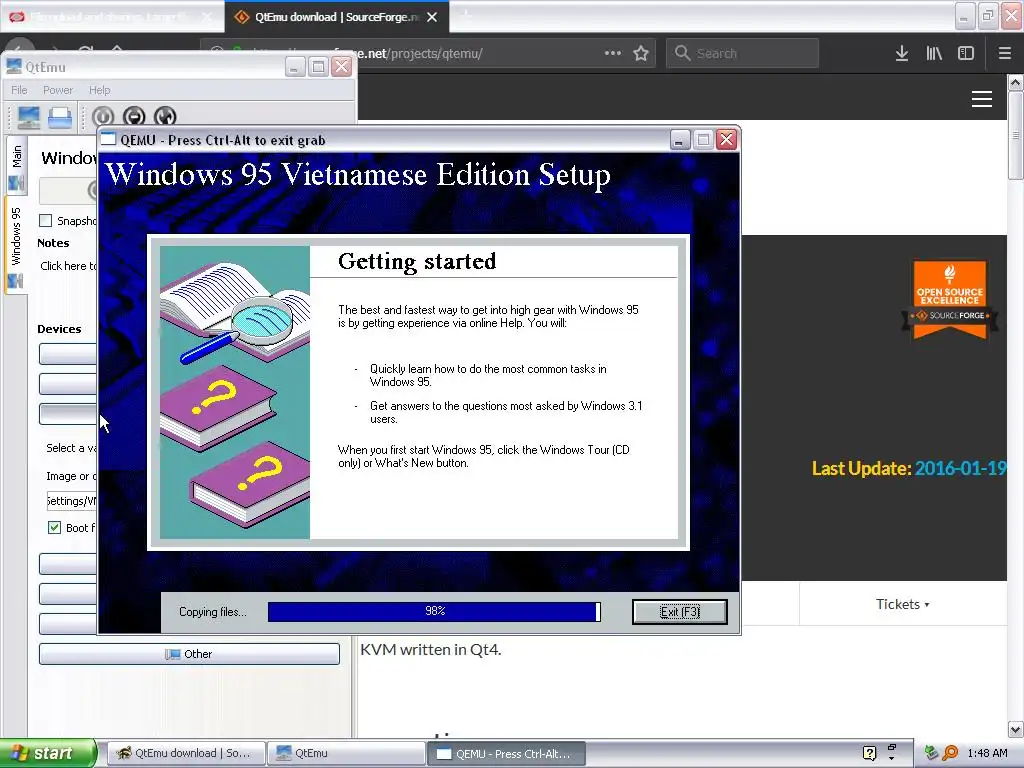Click the QEMU window title bar icon
This screenshot has height=768, width=1024.
(108, 140)
